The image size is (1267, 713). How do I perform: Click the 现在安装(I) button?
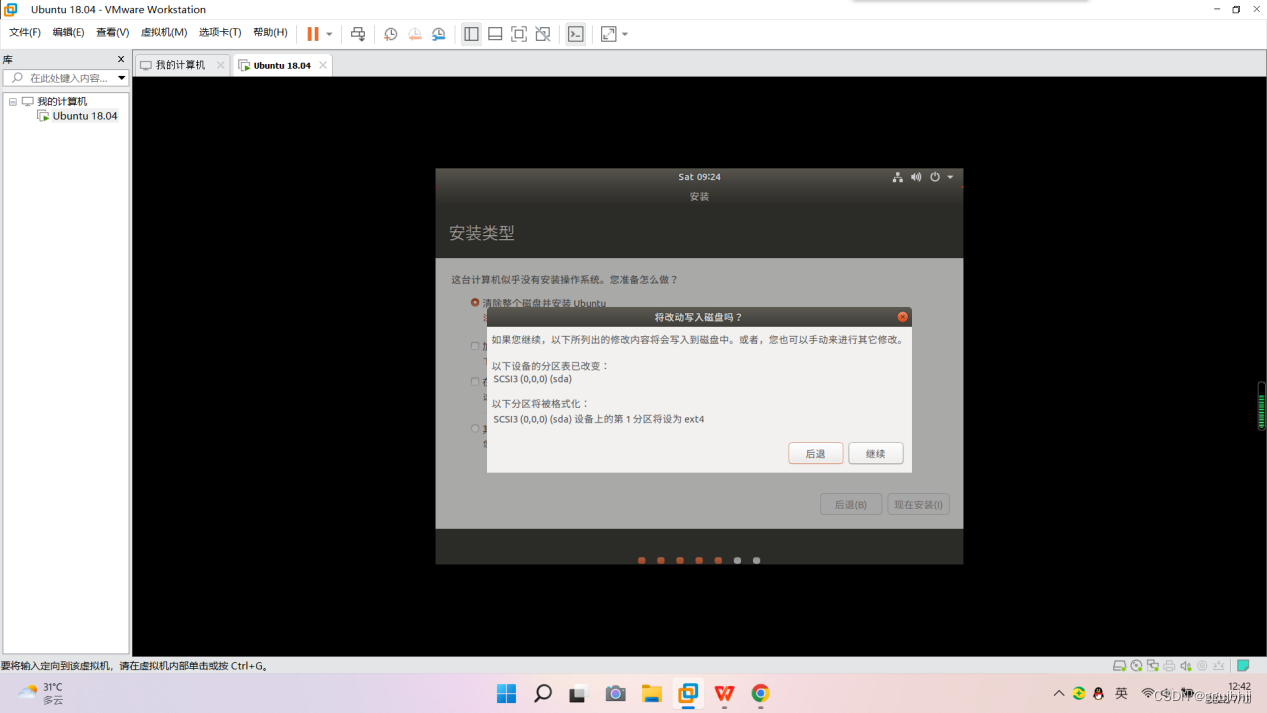coord(918,504)
